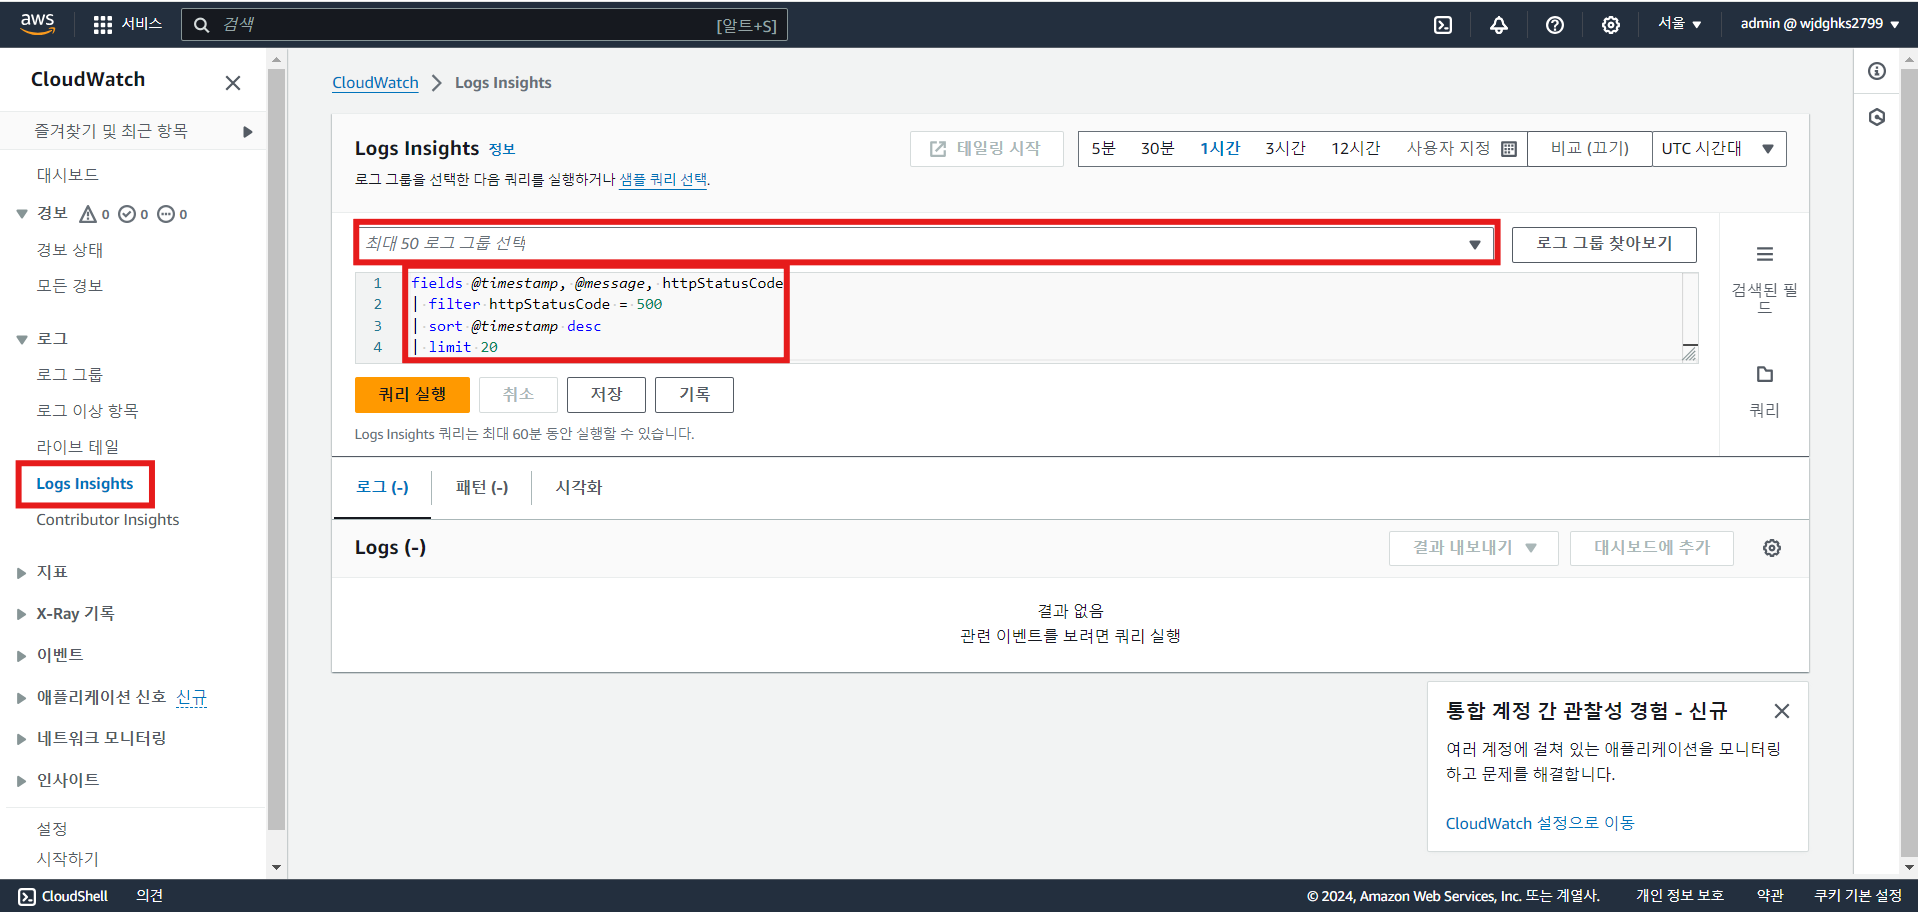The height and width of the screenshot is (912, 1918).
Task: Click the 기록 button
Action: tap(694, 395)
